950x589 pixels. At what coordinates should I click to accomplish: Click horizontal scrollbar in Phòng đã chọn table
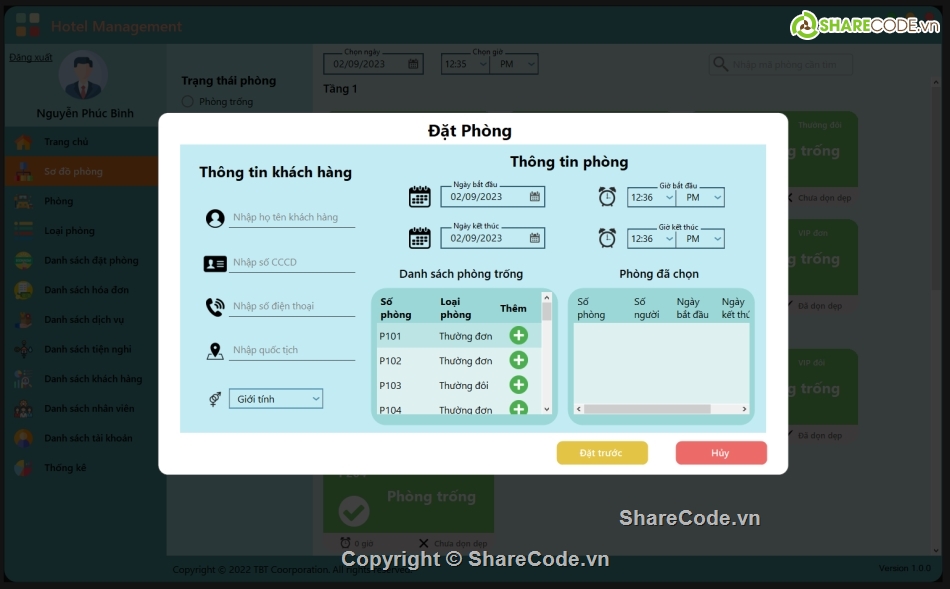(x=660, y=409)
